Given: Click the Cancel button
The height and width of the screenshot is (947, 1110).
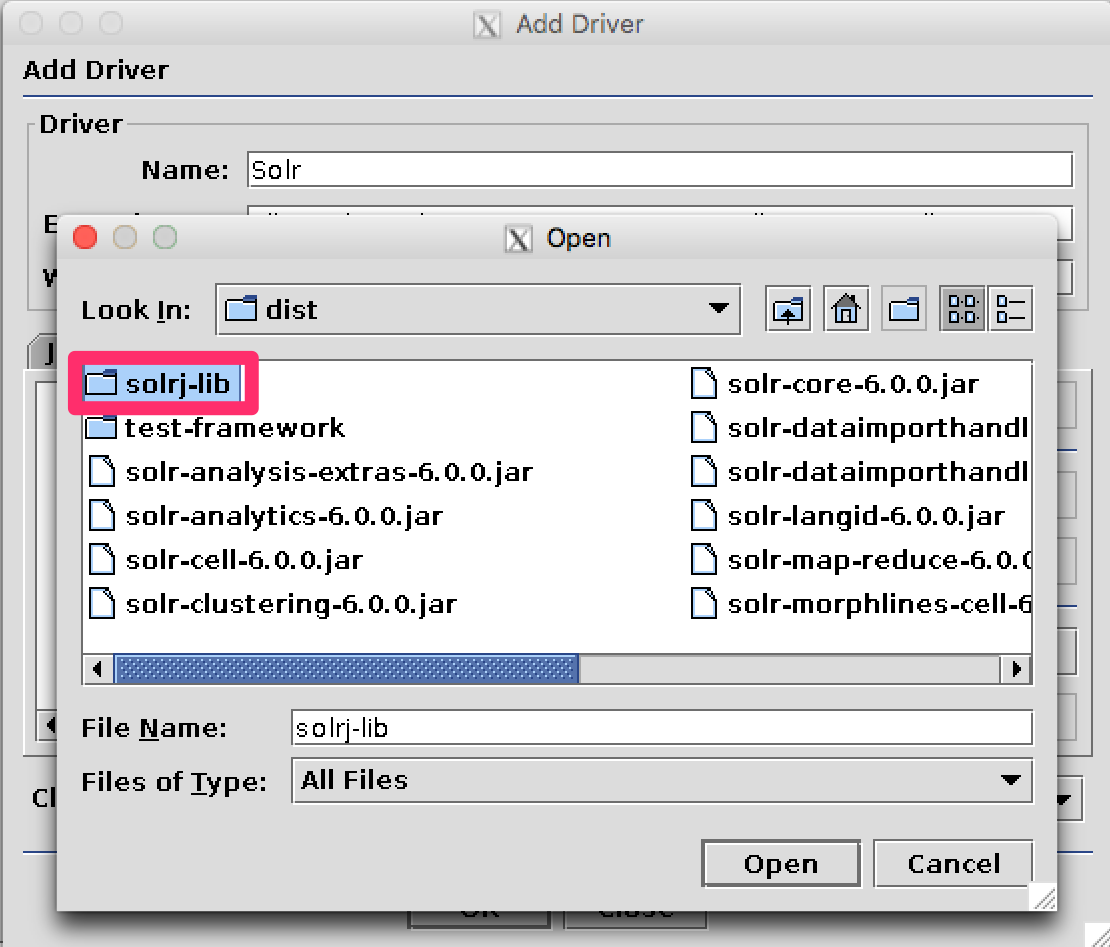Looking at the screenshot, I should (x=953, y=864).
